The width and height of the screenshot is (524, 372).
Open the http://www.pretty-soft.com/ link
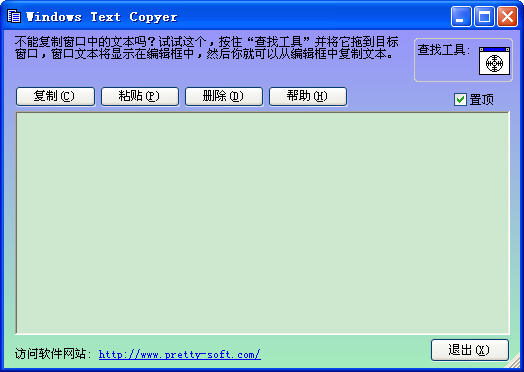(179, 355)
